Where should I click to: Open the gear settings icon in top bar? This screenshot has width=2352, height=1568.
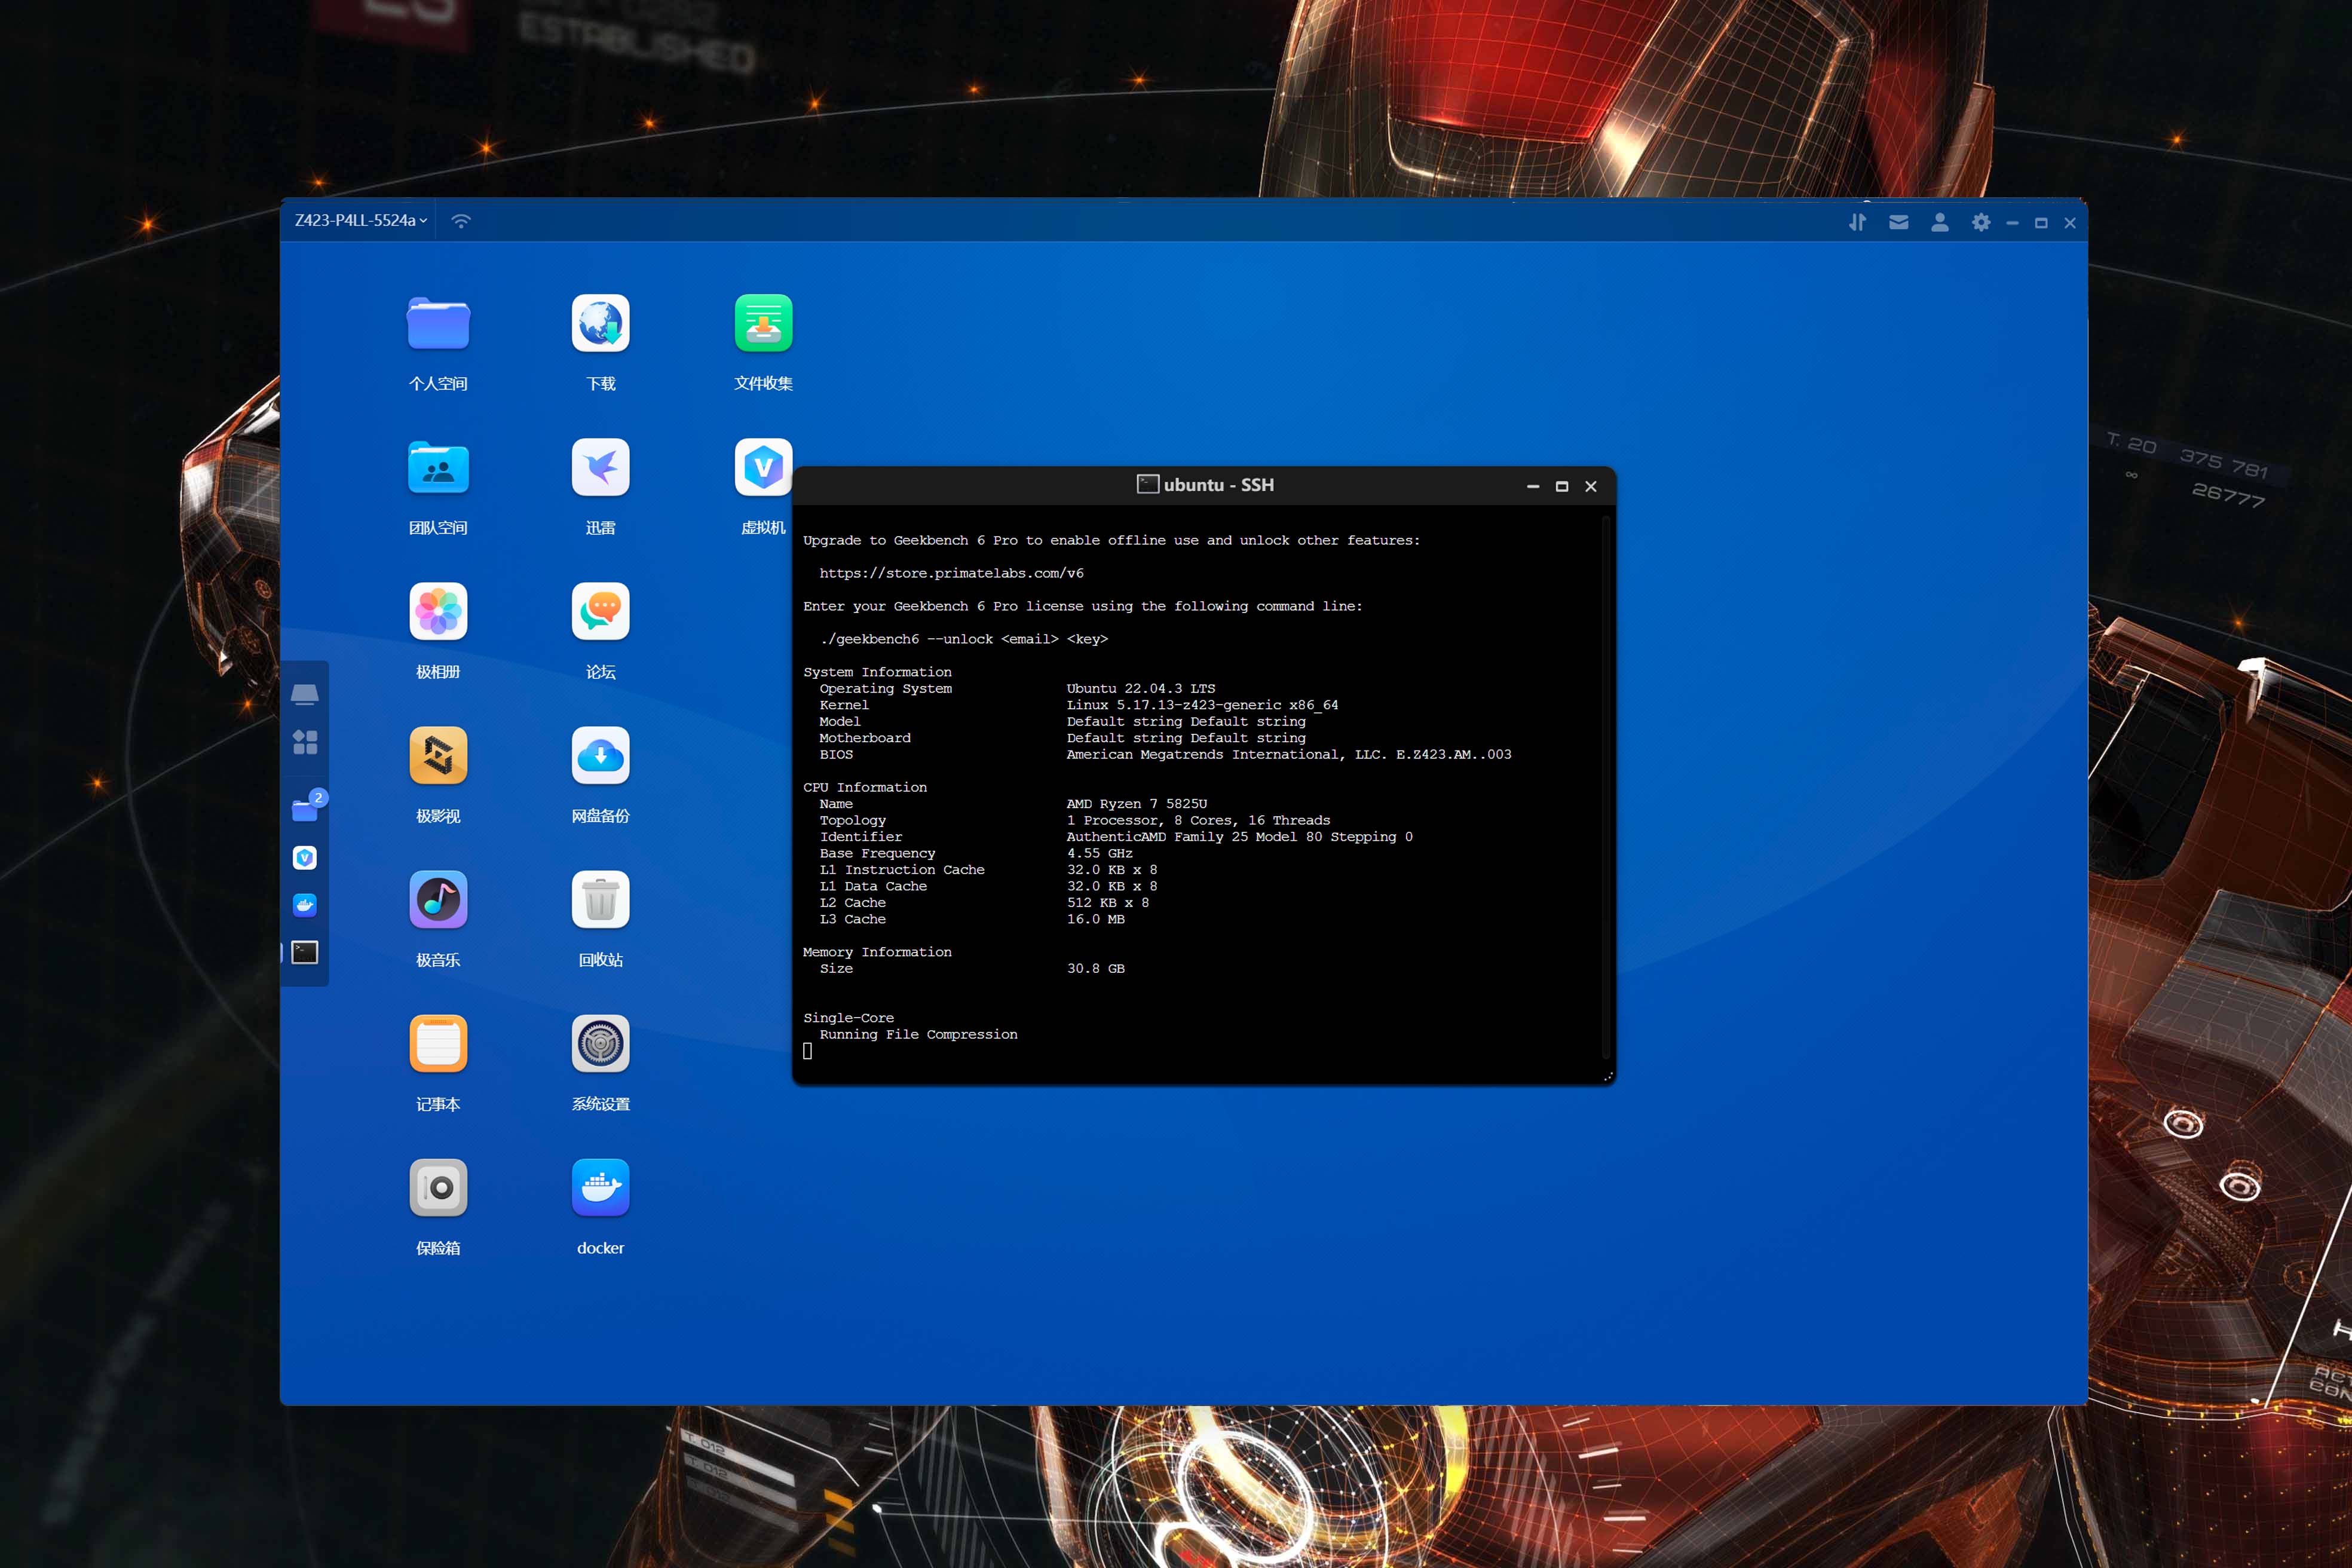[x=1981, y=222]
